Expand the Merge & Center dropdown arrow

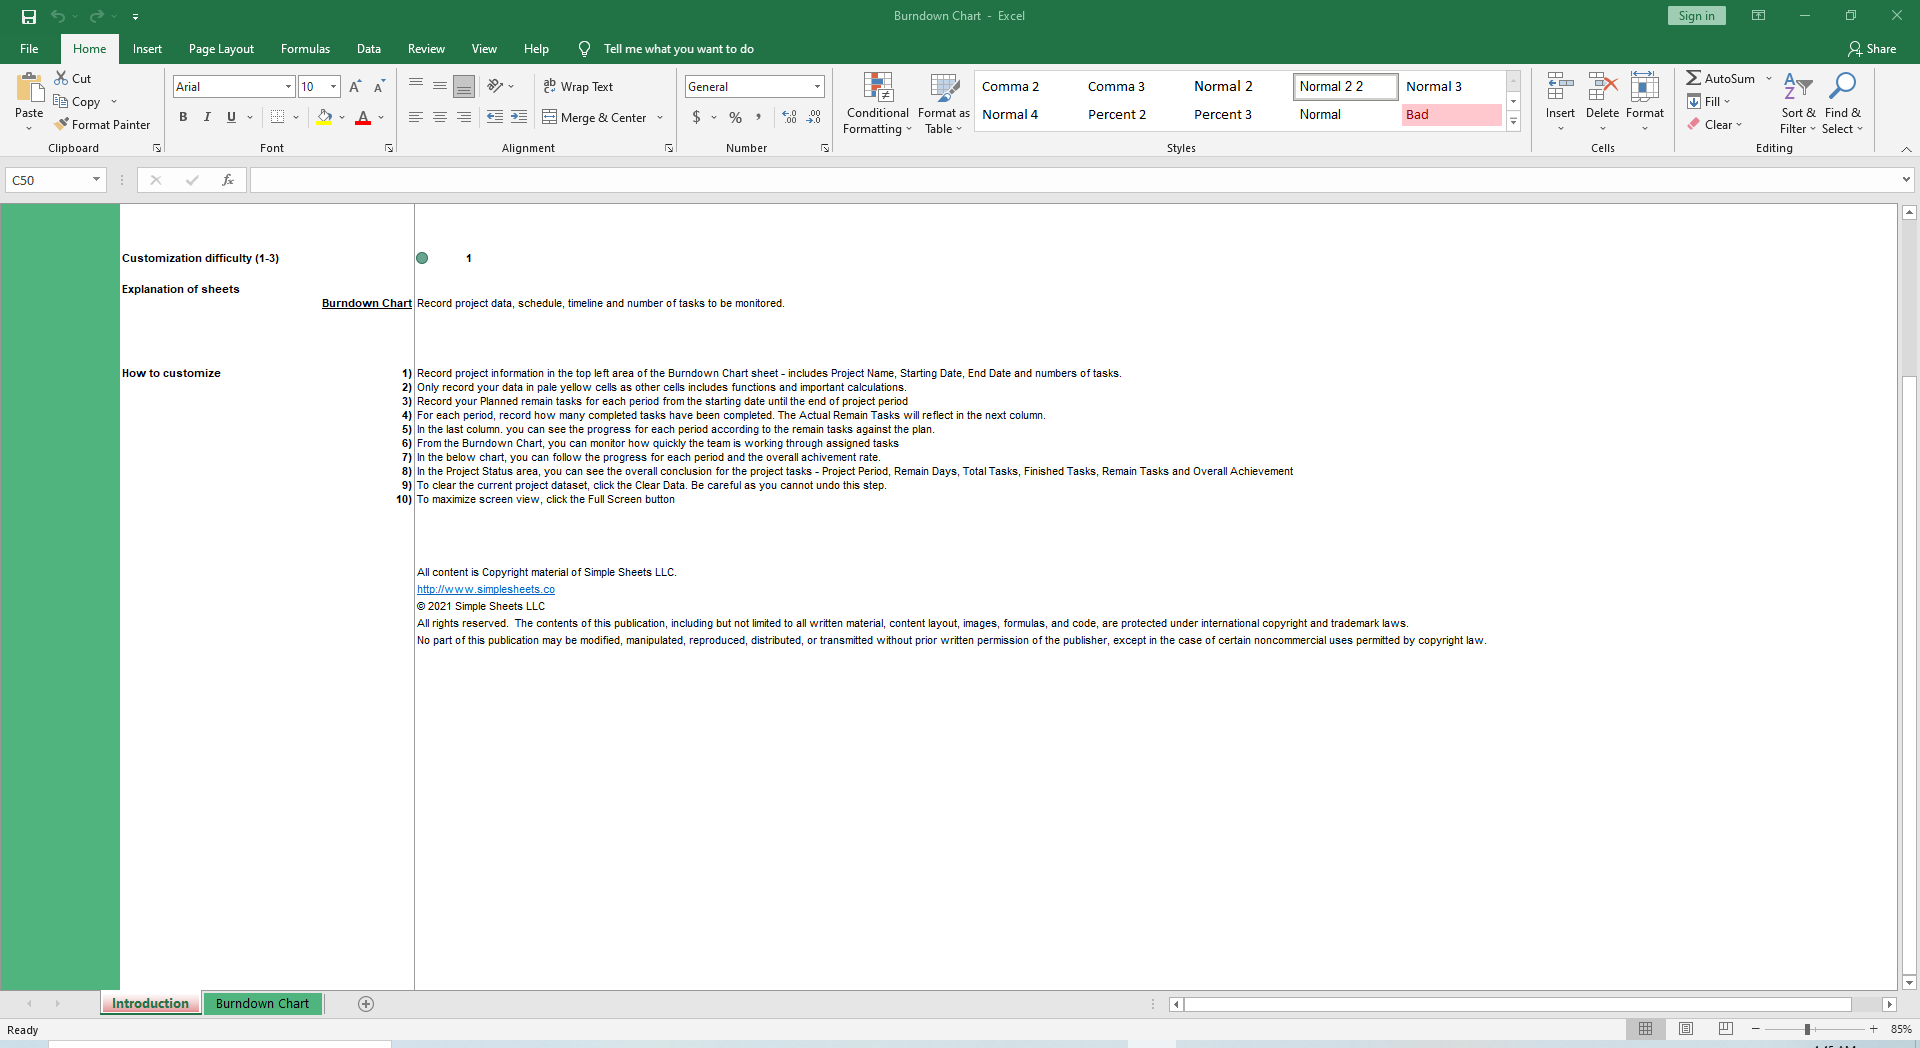pos(660,118)
